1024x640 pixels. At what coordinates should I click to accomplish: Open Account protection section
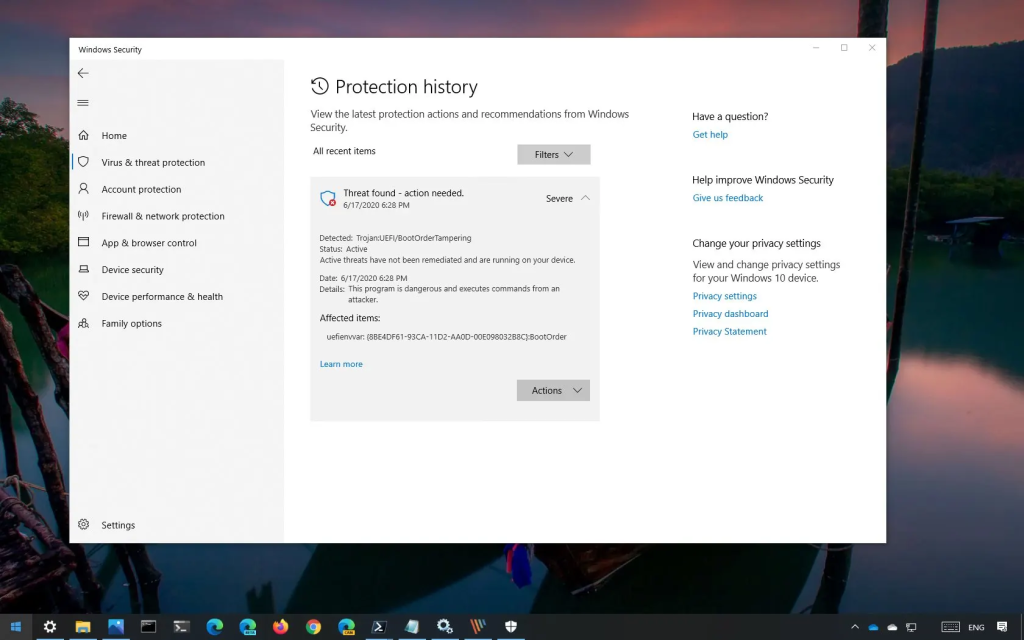pyautogui.click(x=141, y=189)
